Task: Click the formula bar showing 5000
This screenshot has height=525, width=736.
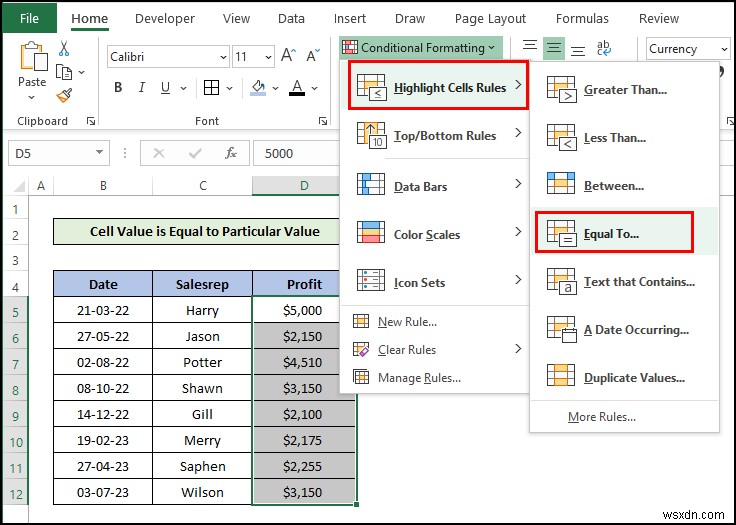Action: [x=297, y=153]
